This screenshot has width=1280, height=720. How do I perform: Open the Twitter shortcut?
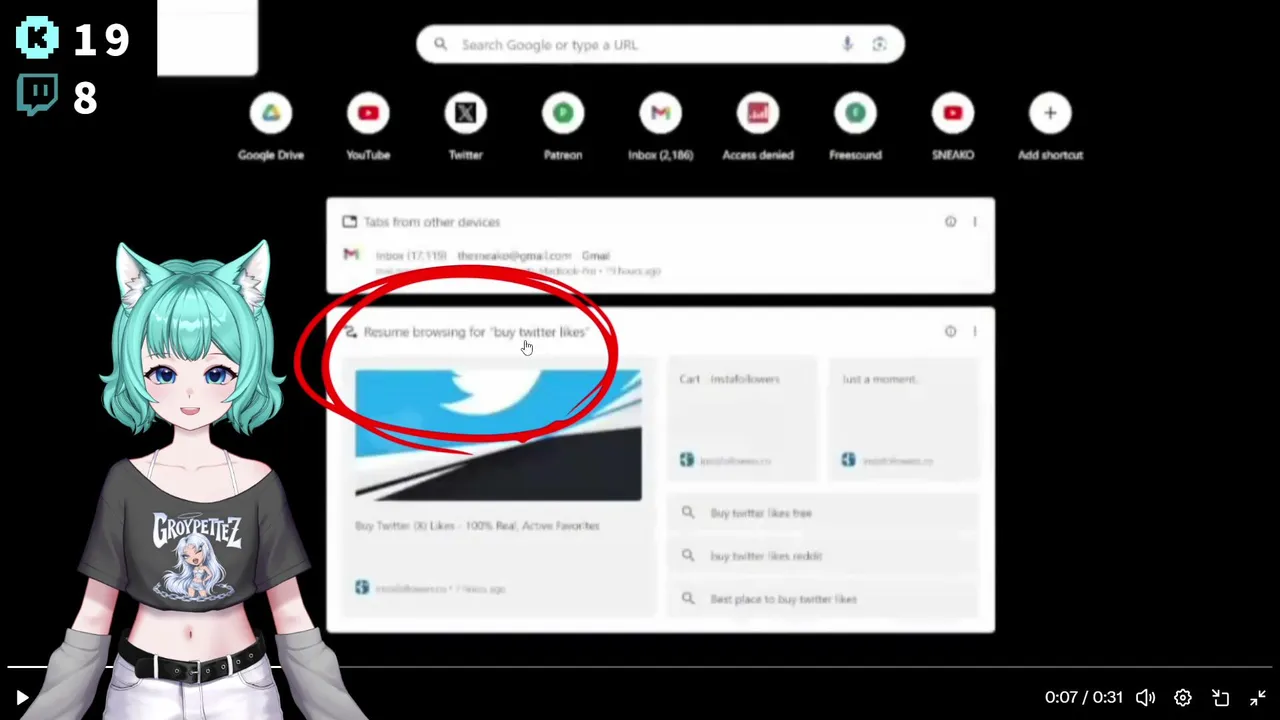click(465, 127)
